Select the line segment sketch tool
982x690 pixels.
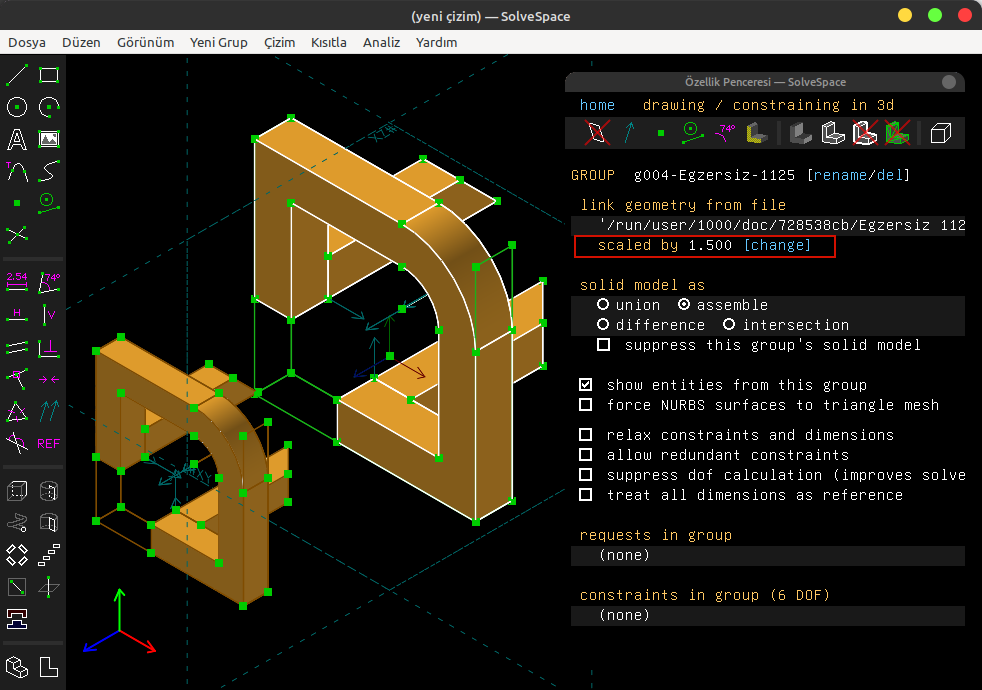coord(17,75)
